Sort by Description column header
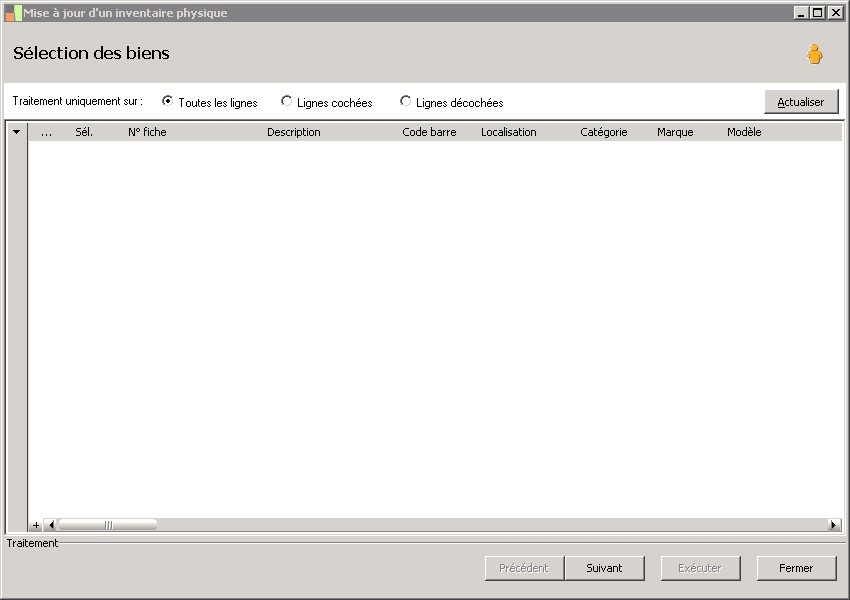The height and width of the screenshot is (600, 850). [x=294, y=132]
